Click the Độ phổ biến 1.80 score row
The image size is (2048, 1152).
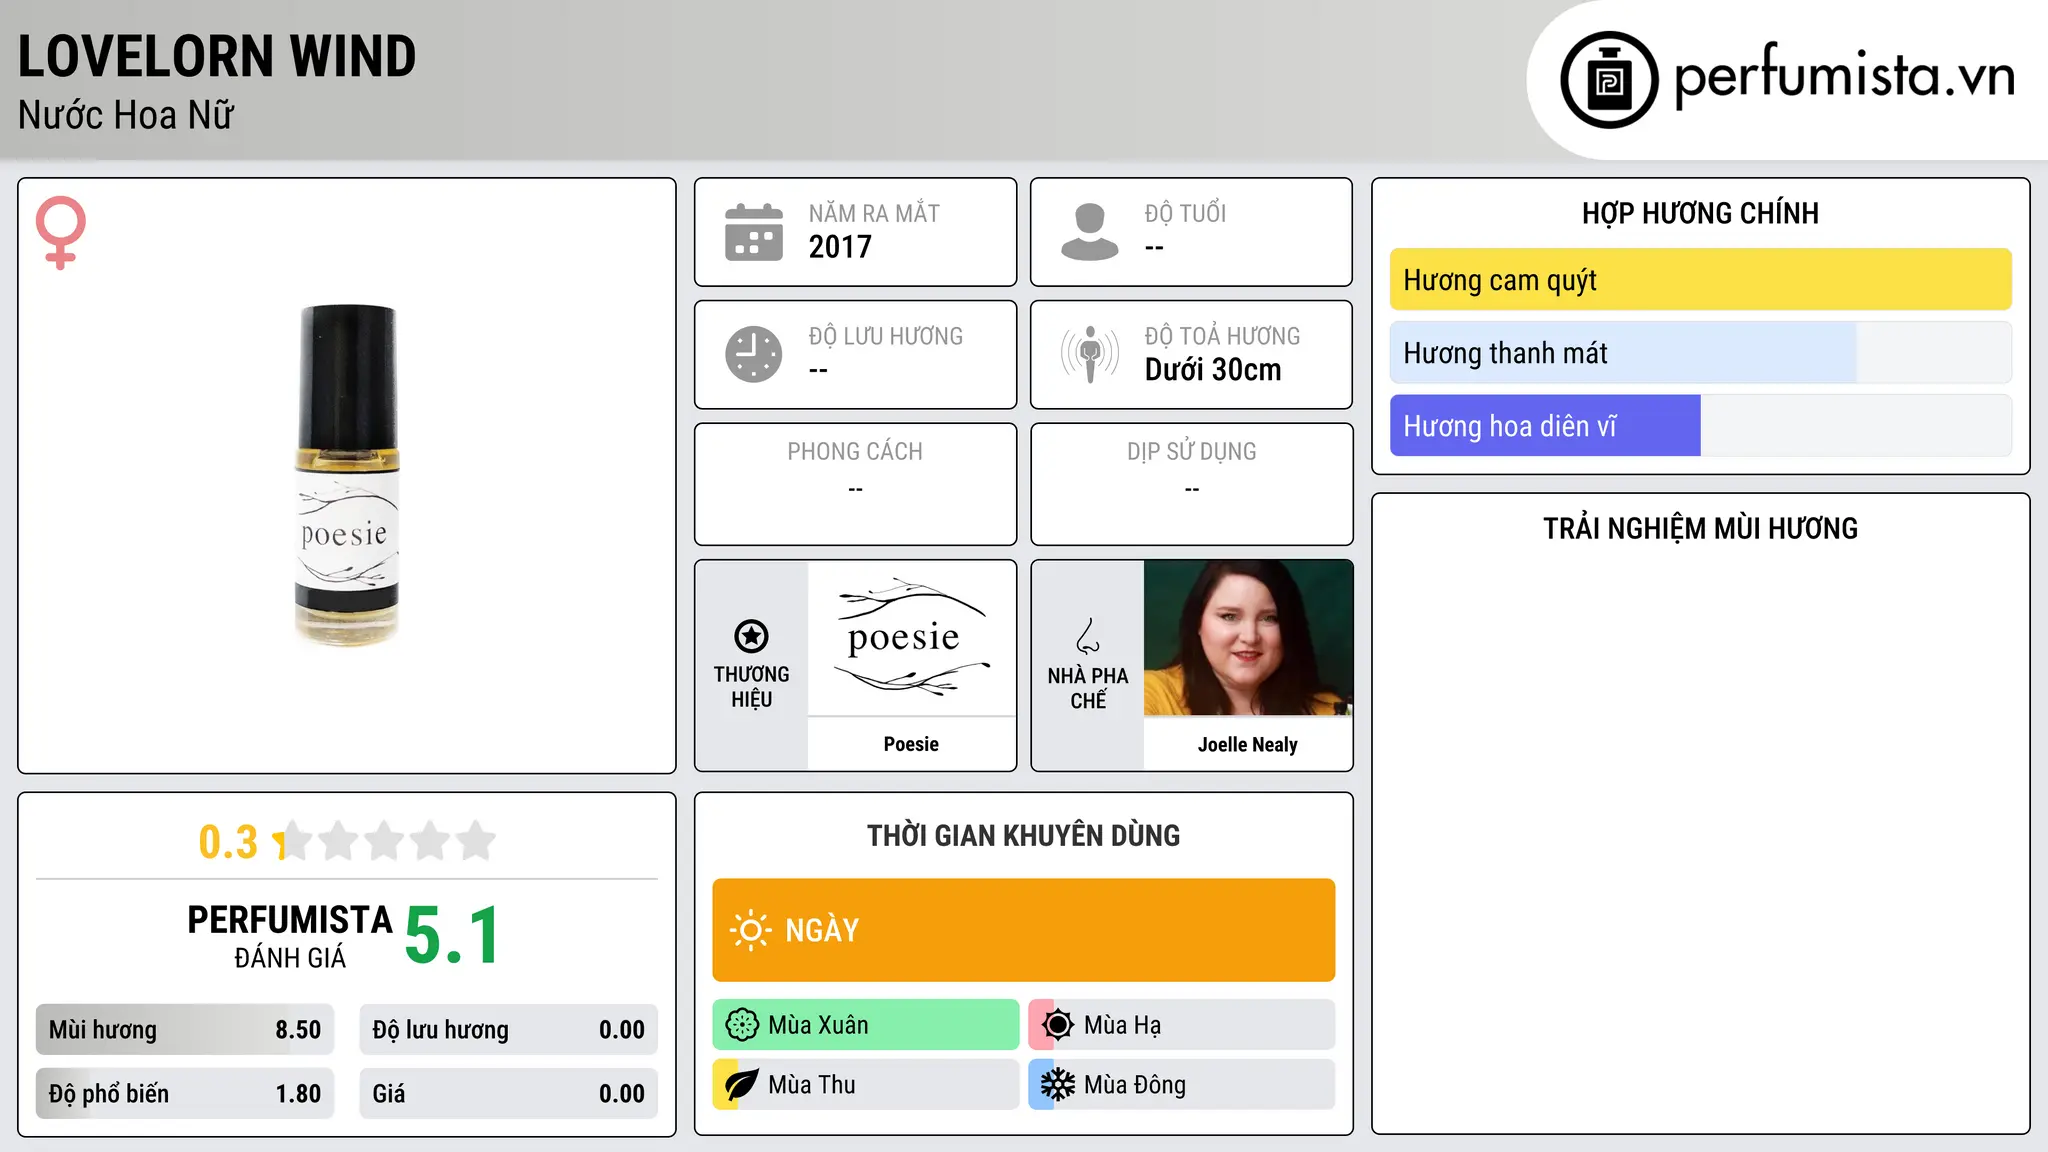(185, 1094)
